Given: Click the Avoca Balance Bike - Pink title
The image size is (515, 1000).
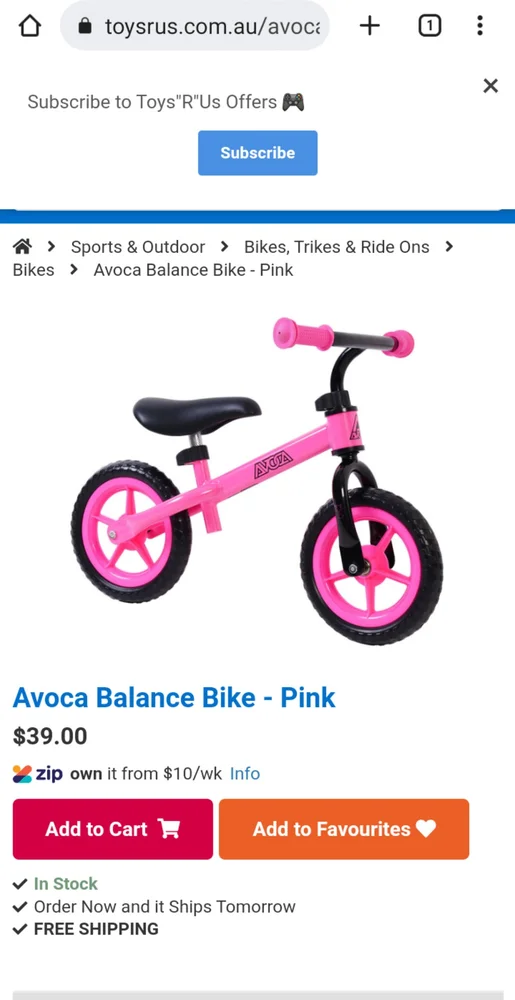Looking at the screenshot, I should click(x=174, y=697).
